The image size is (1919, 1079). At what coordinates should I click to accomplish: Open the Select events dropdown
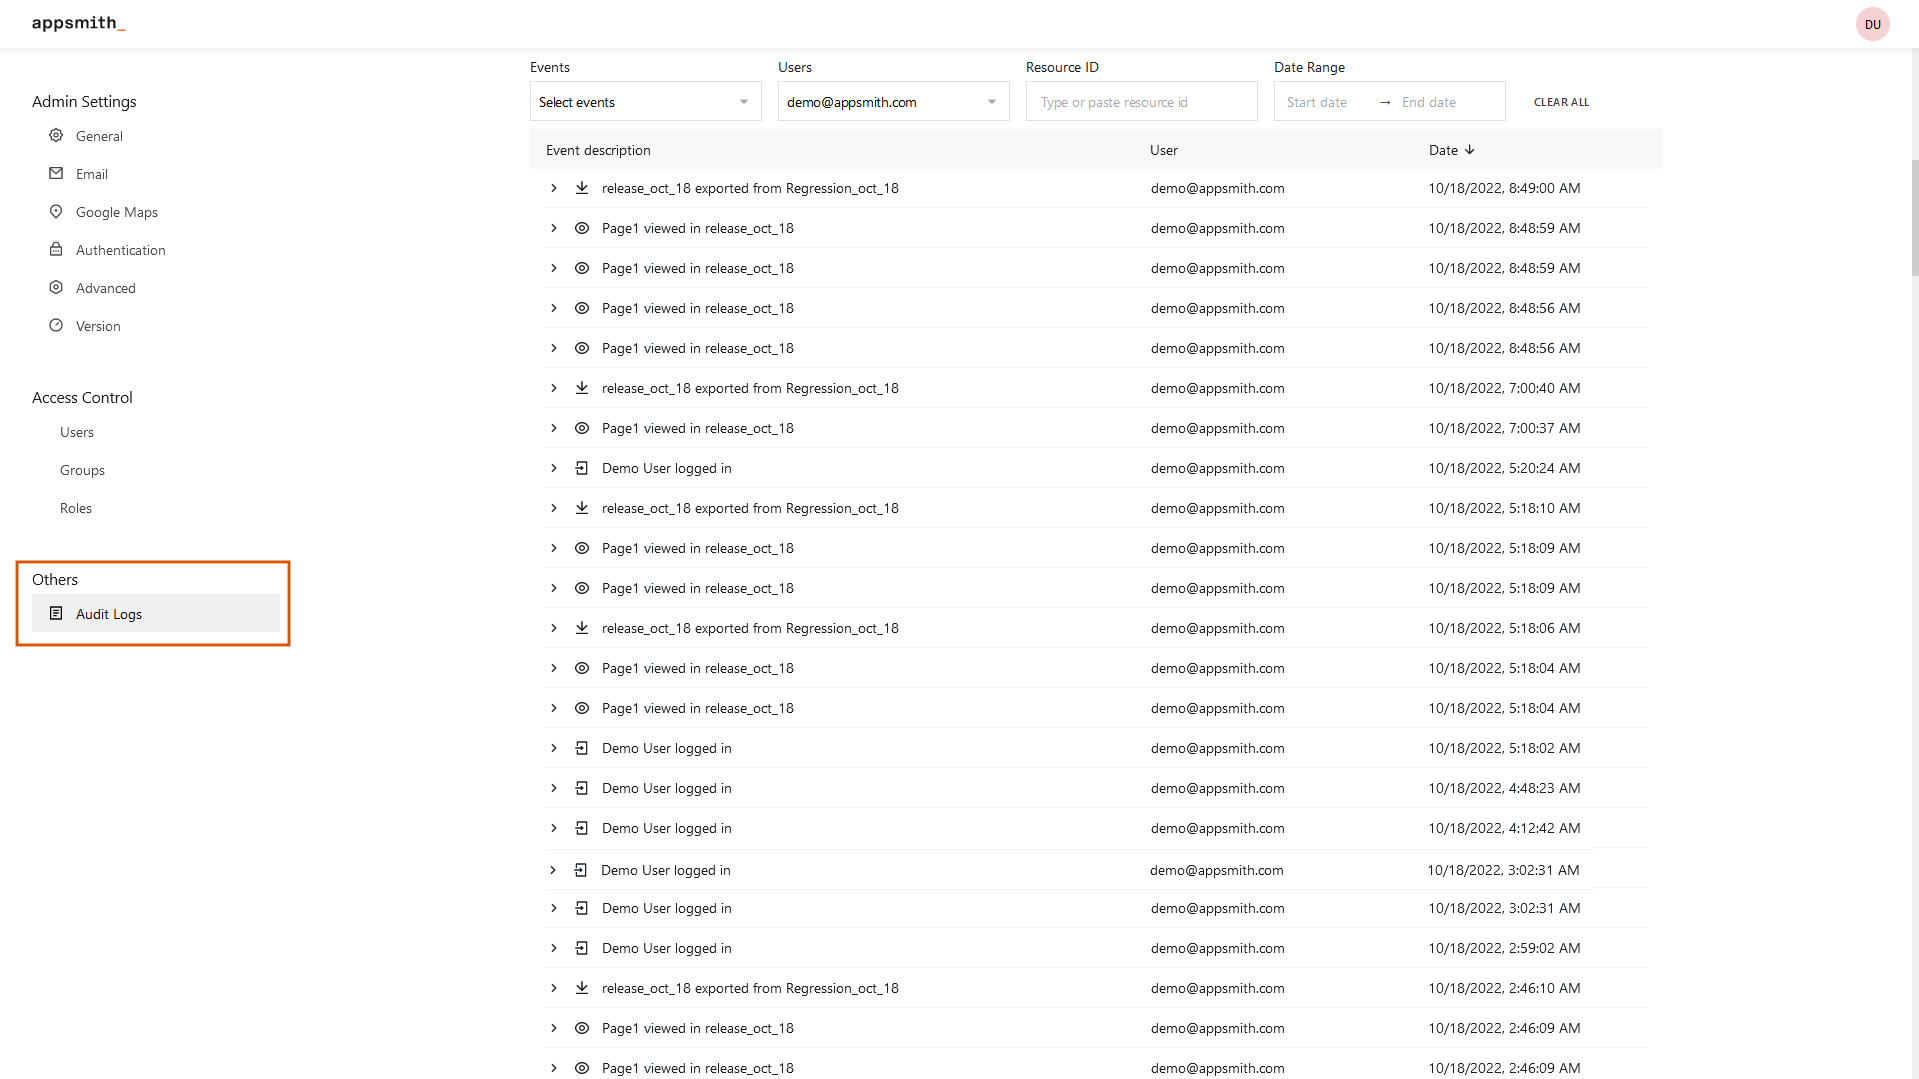tap(644, 101)
